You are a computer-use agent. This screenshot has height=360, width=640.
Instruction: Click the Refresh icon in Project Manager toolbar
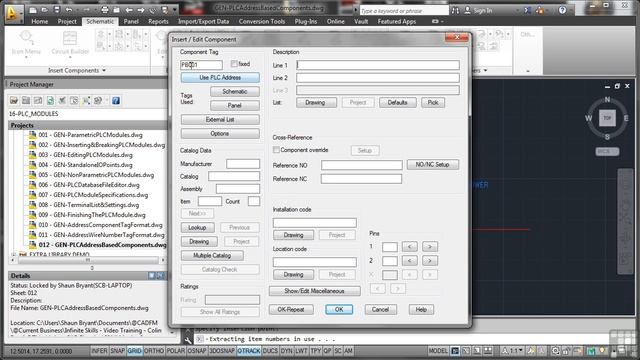50,100
